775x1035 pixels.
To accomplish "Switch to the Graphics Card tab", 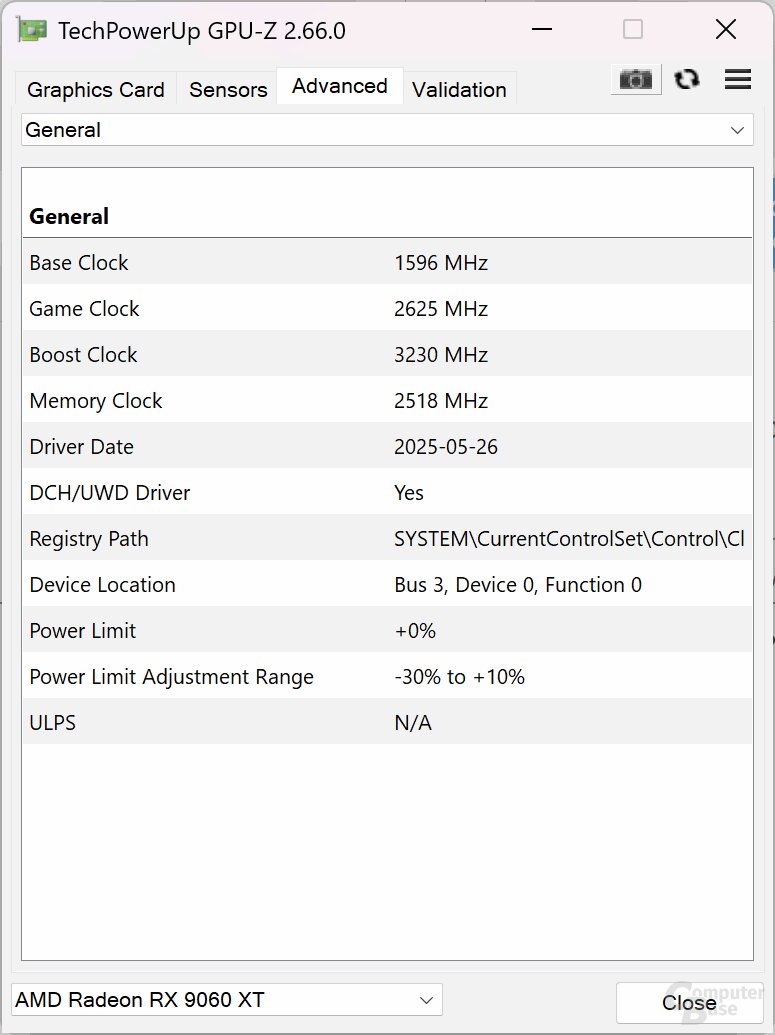I will 96,89.
